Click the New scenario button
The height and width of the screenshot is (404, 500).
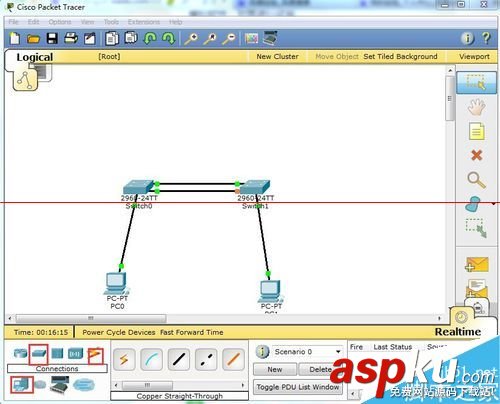[275, 369]
